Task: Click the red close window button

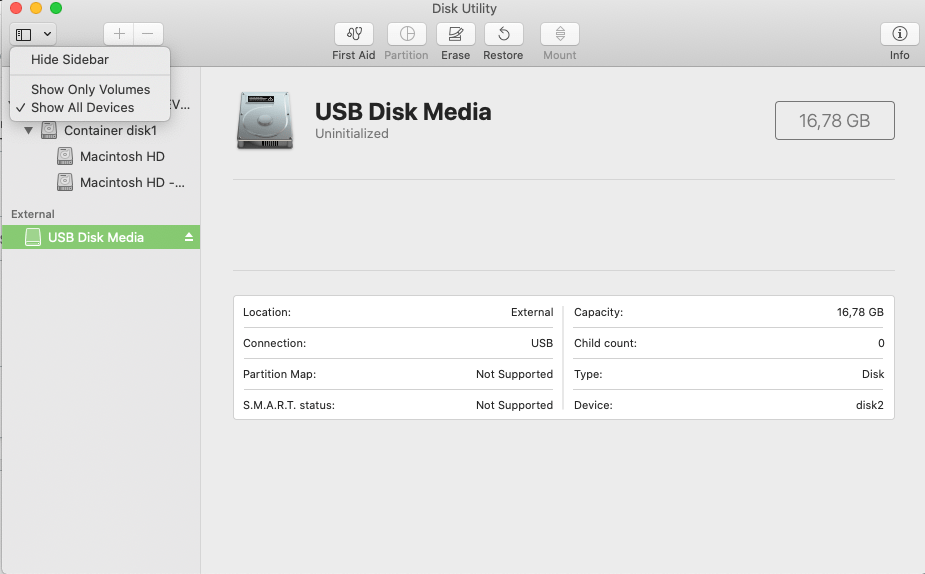Action: (16, 8)
